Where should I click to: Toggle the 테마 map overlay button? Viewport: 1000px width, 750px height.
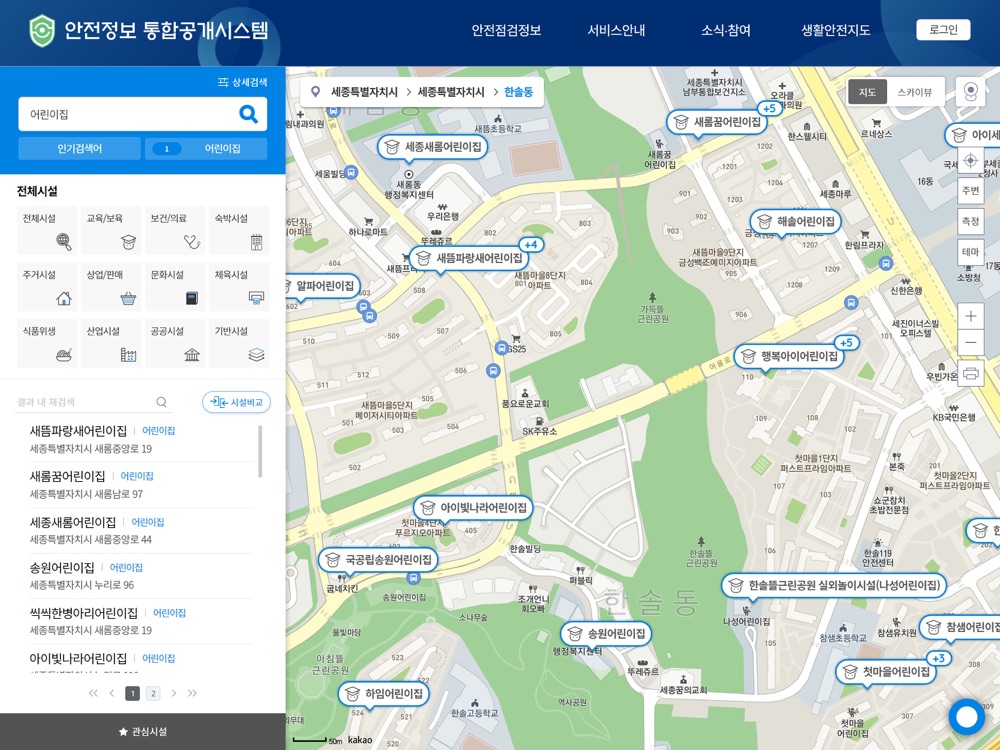pyautogui.click(x=970, y=251)
